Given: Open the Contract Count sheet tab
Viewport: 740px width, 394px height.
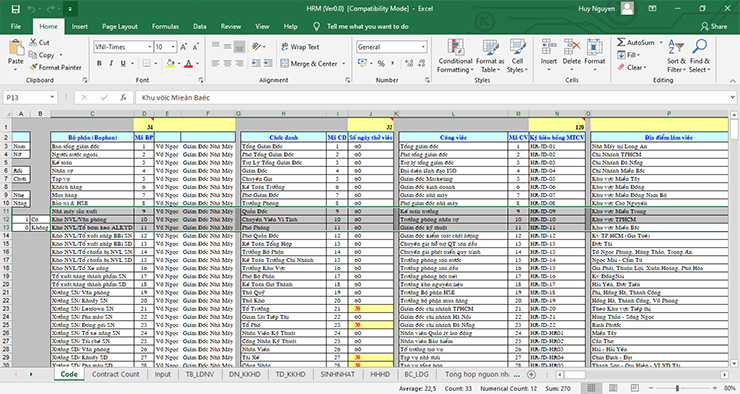Looking at the screenshot, I should click(116, 374).
